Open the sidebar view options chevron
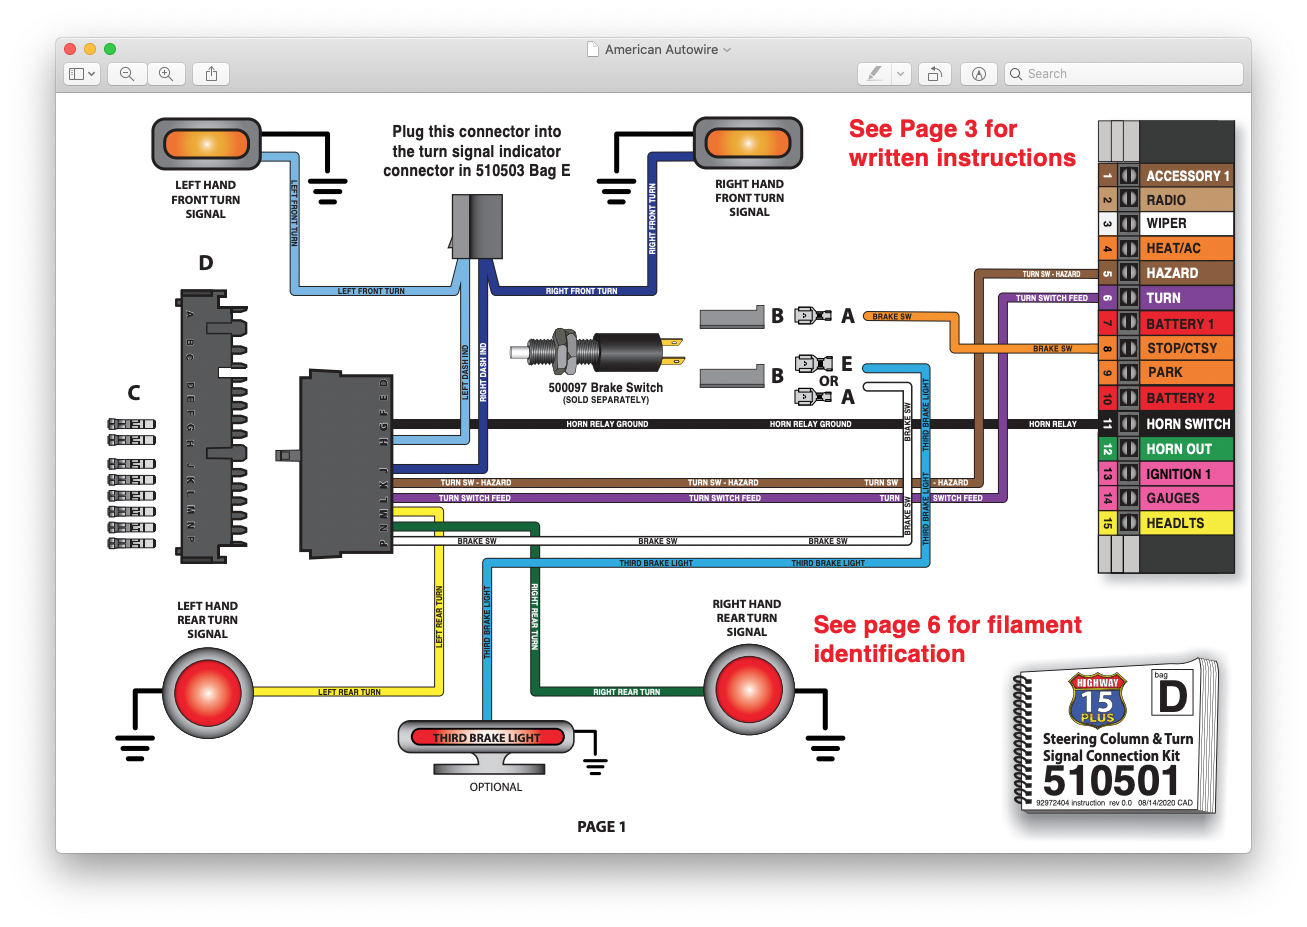This screenshot has height=927, width=1307. [x=92, y=74]
